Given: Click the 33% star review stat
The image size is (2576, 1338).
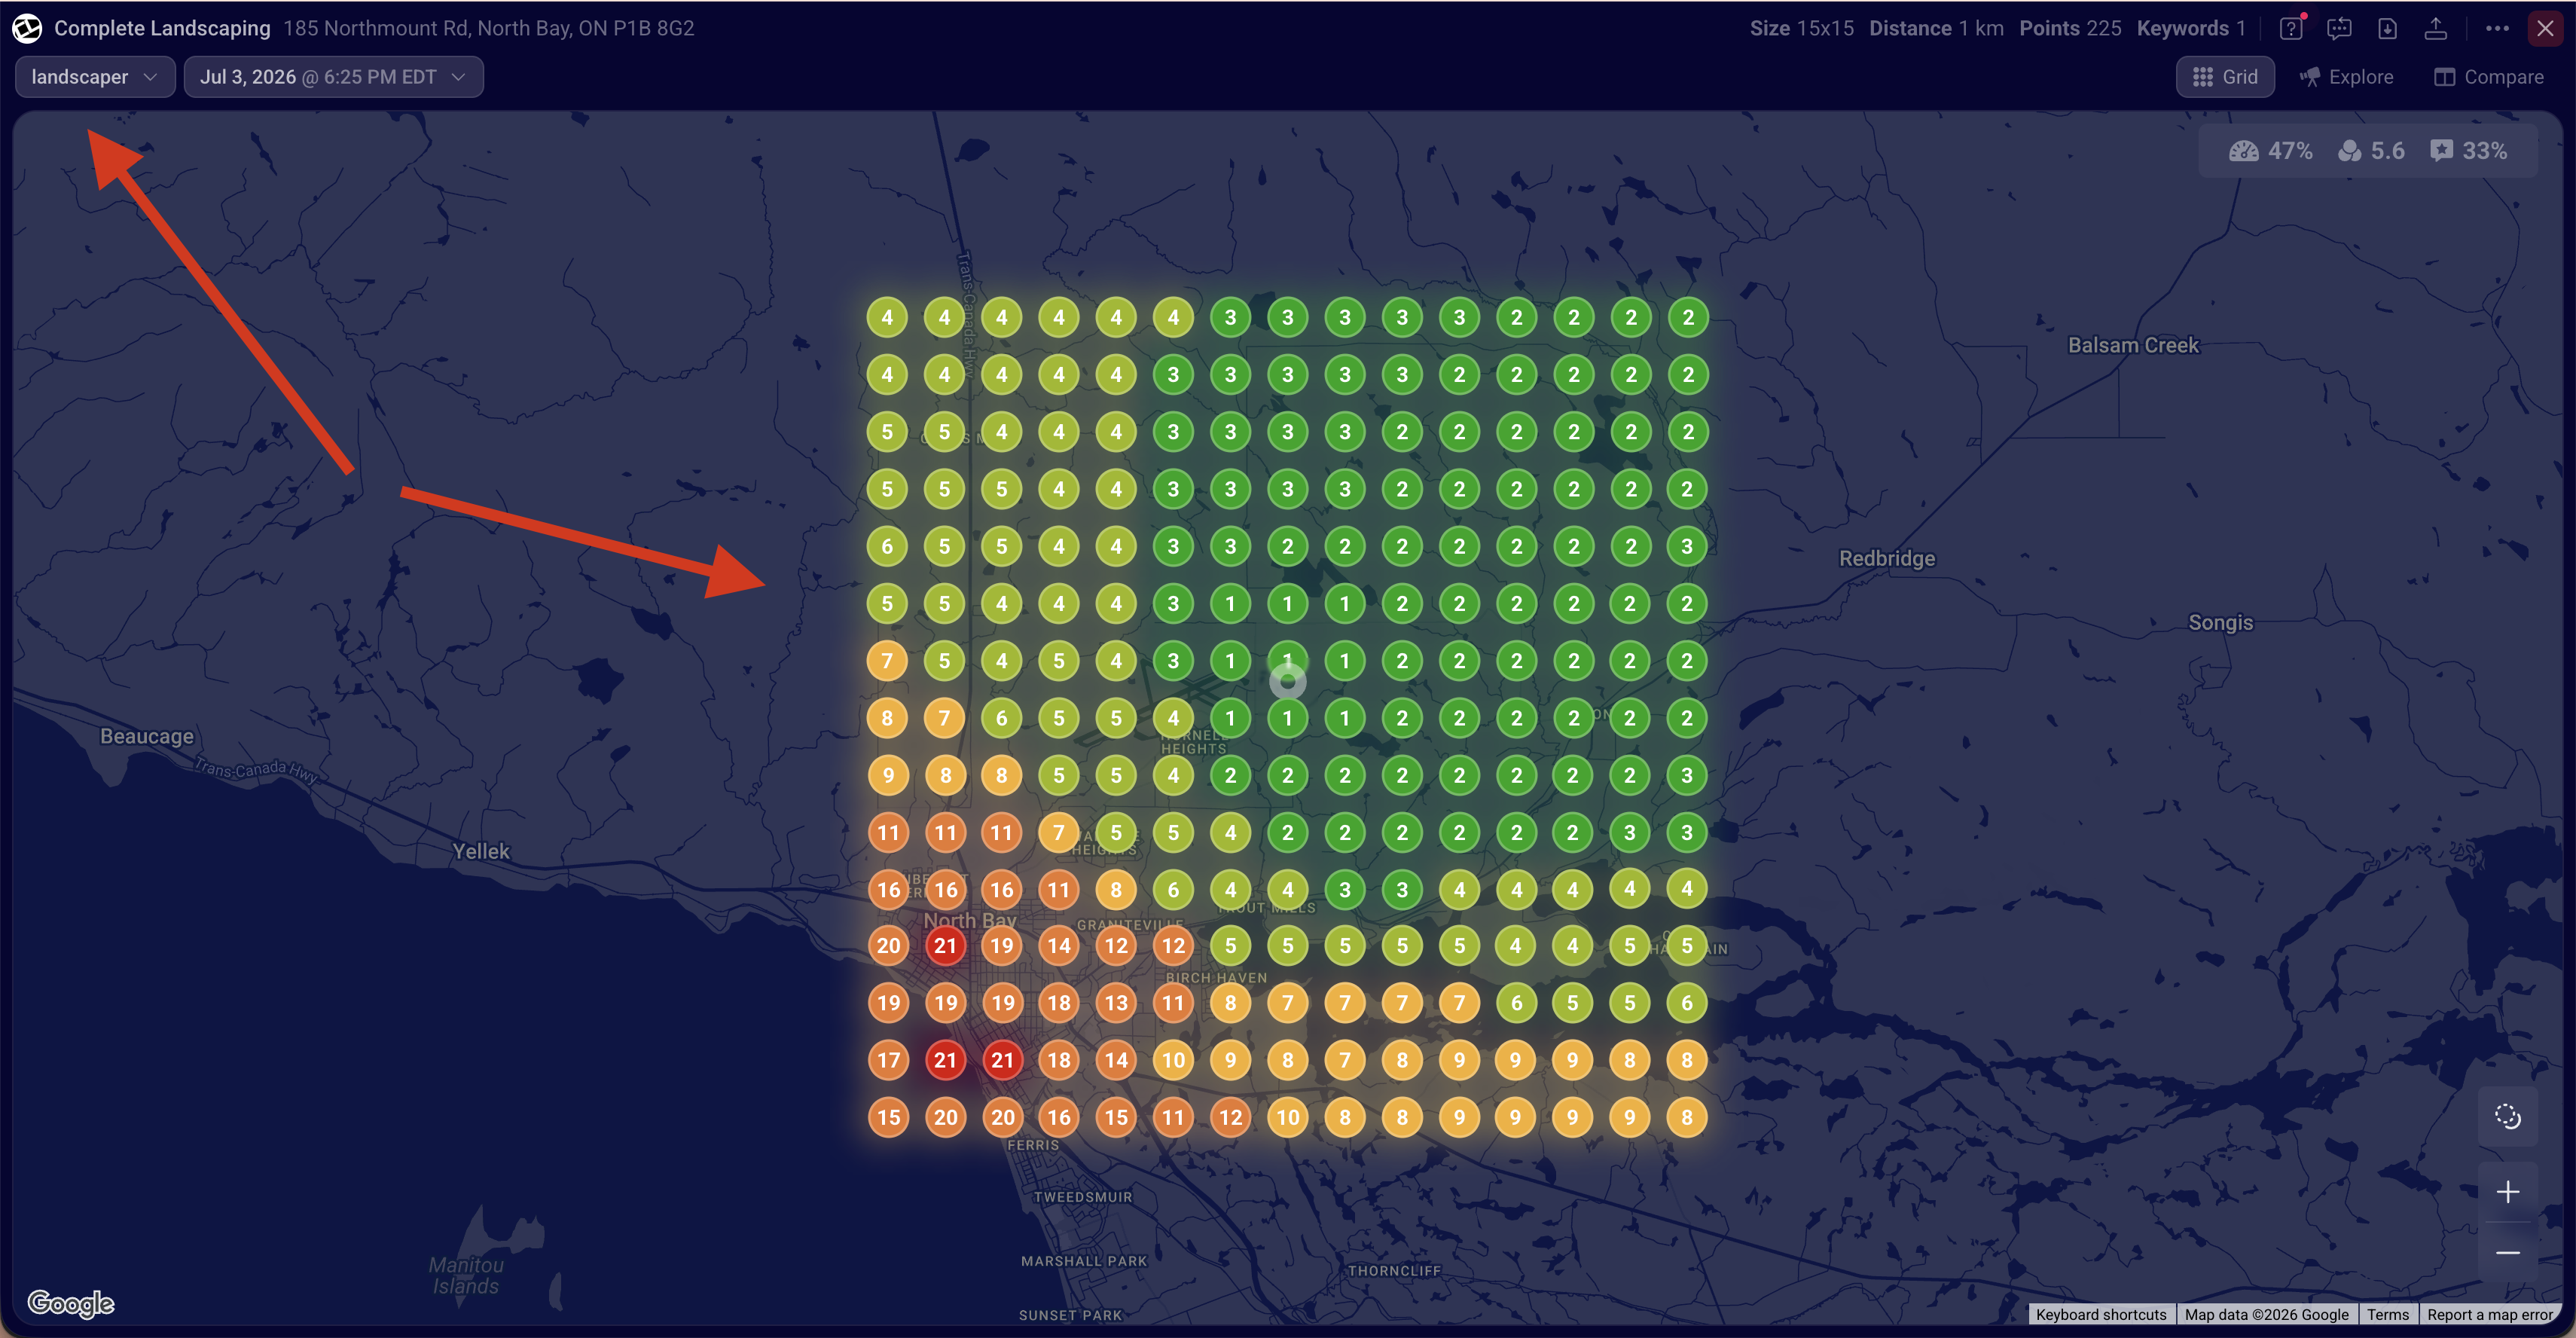Looking at the screenshot, I should pyautogui.click(x=2469, y=151).
